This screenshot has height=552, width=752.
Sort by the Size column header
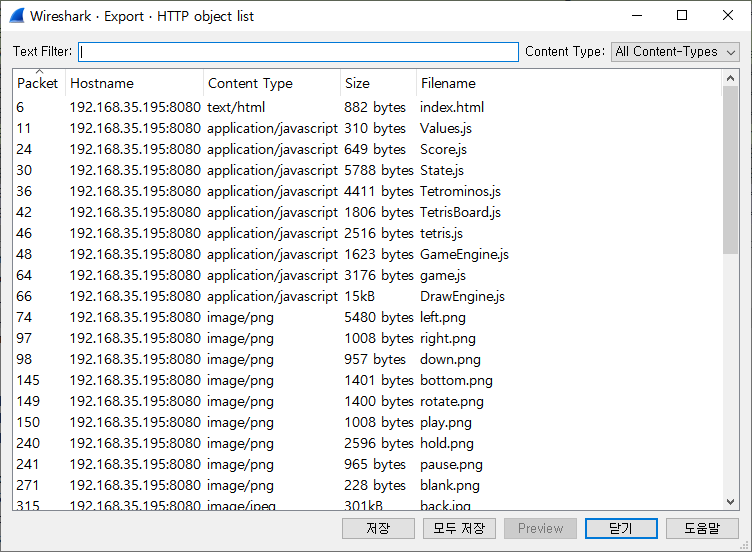tap(378, 83)
